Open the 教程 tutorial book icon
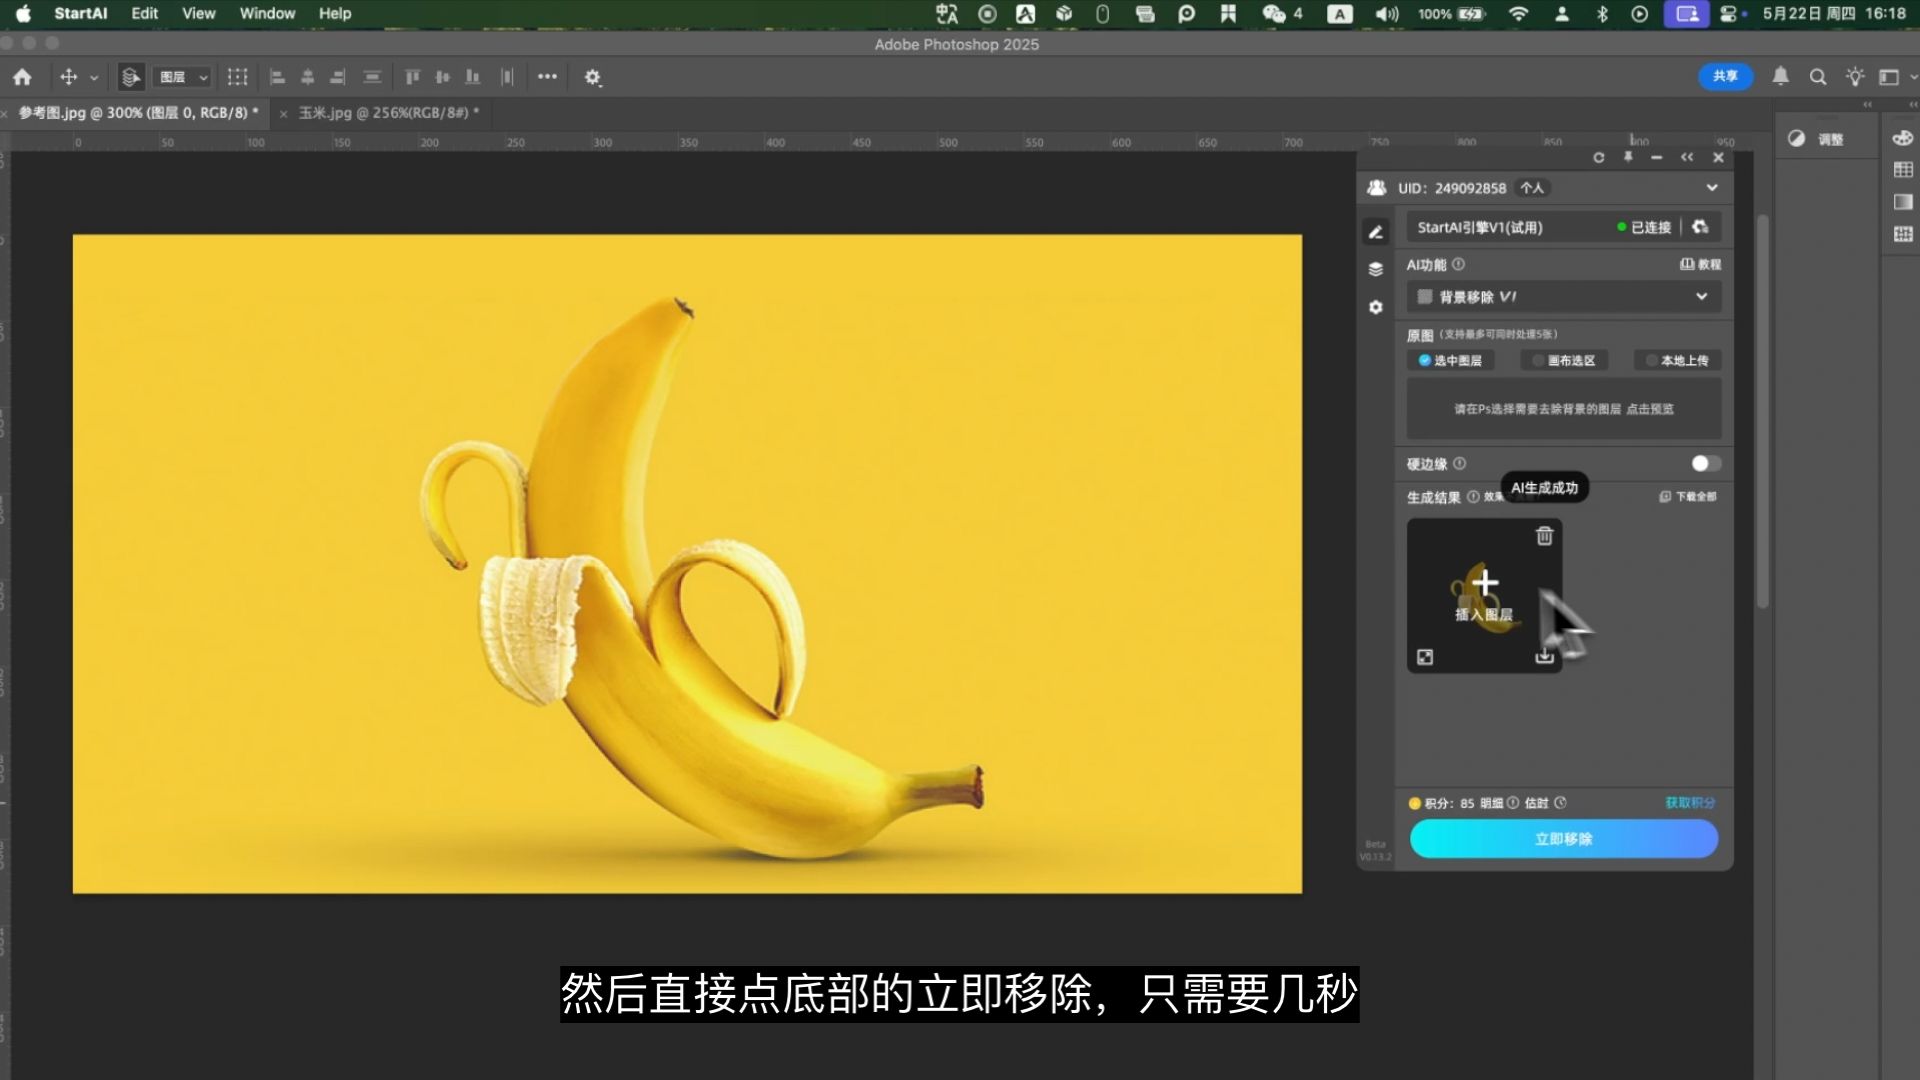Image resolution: width=1920 pixels, height=1080 pixels. click(x=1689, y=264)
